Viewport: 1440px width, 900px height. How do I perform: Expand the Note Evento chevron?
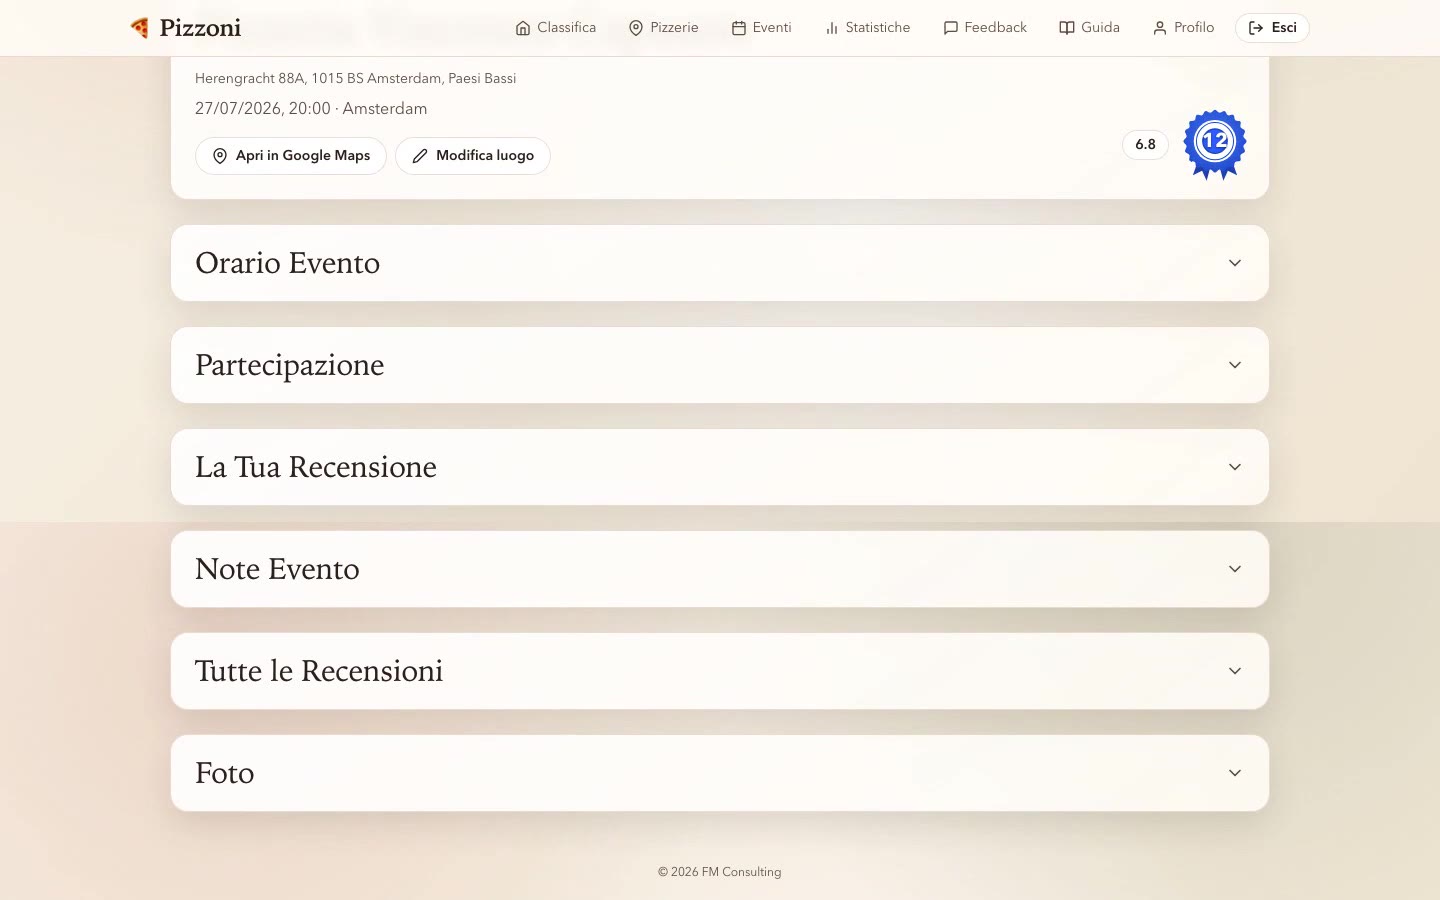tap(1235, 569)
